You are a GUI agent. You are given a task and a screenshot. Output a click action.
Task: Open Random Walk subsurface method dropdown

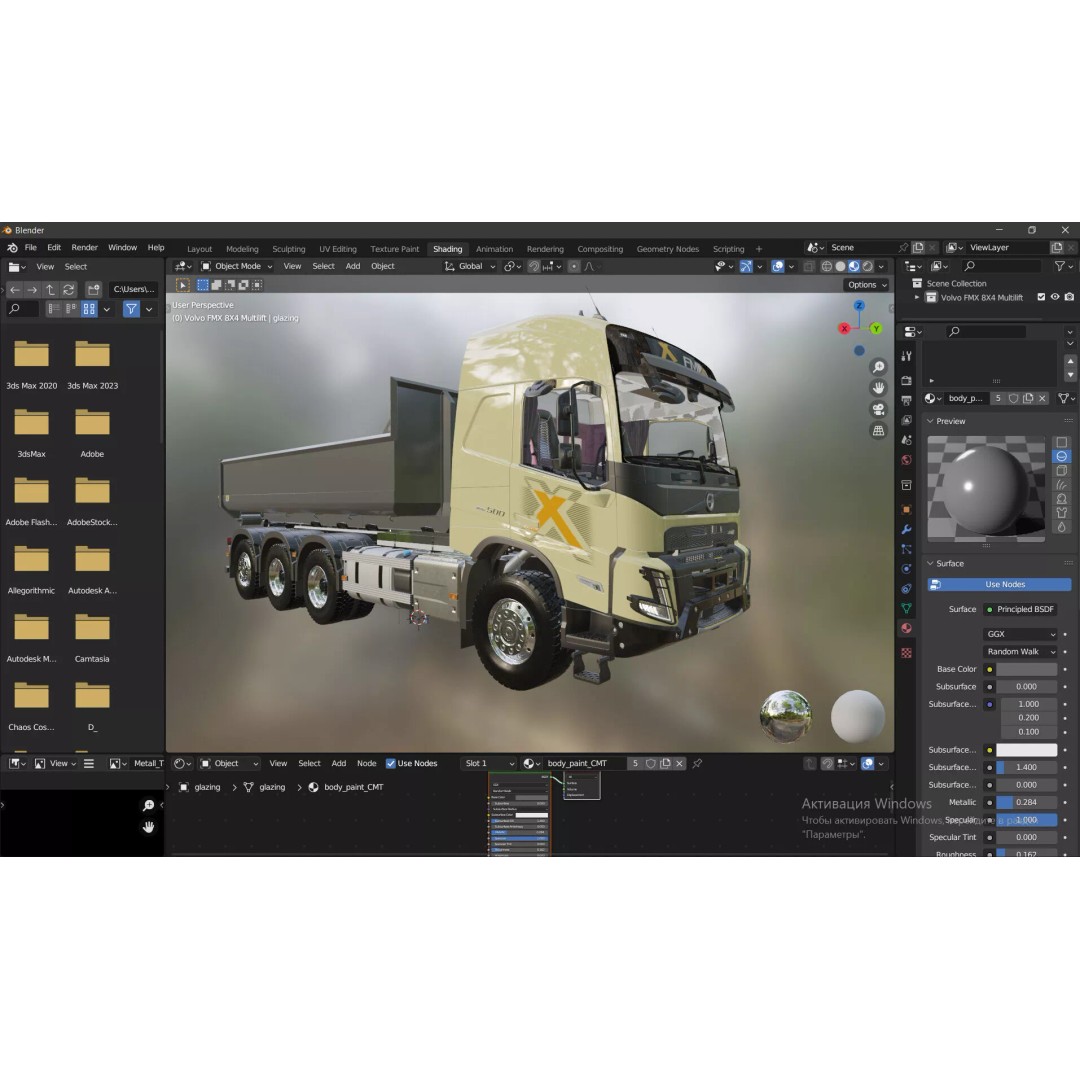1020,652
